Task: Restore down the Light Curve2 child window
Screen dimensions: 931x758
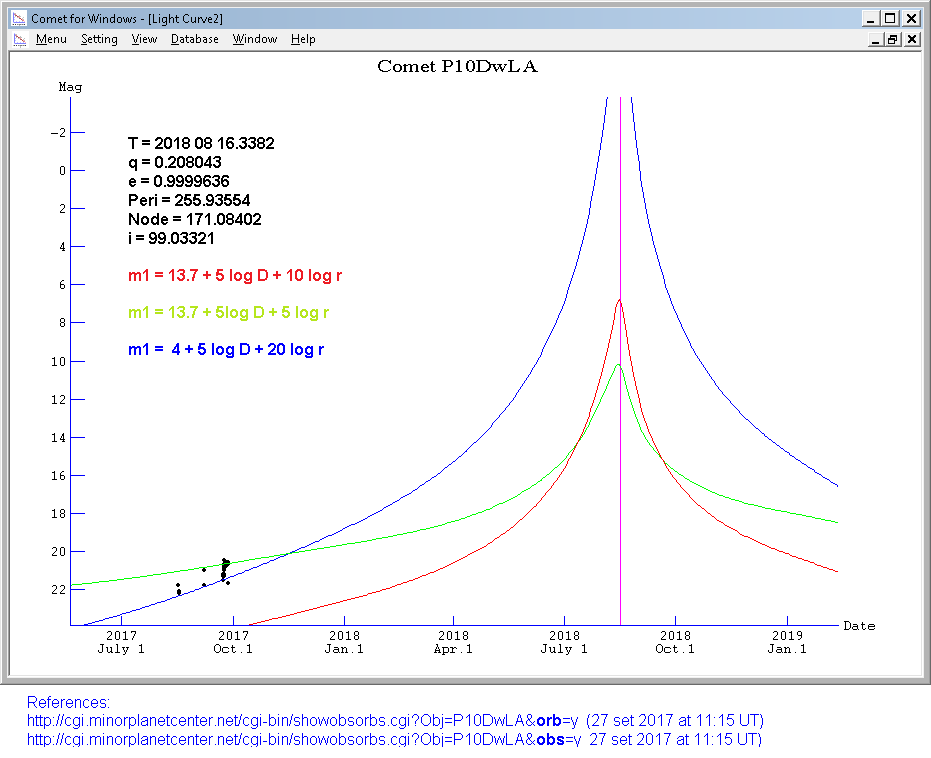Action: (x=893, y=39)
